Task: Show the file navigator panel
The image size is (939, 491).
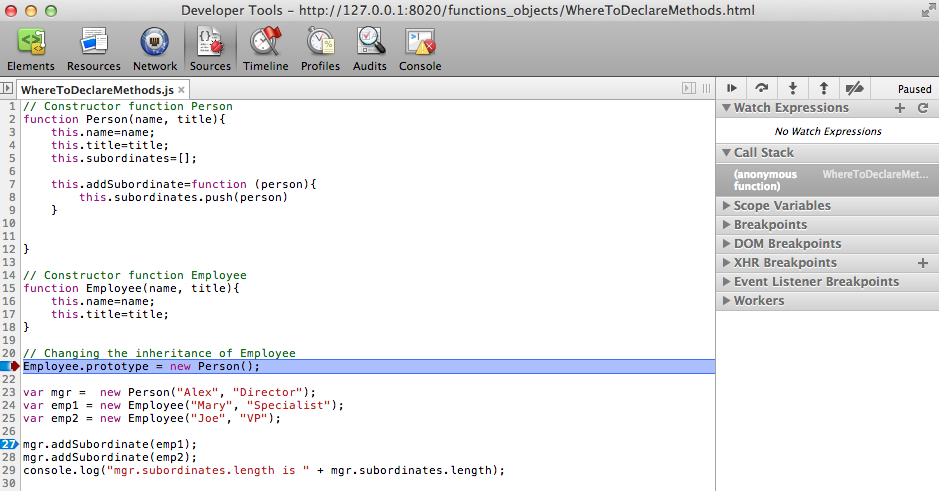Action: (7, 89)
